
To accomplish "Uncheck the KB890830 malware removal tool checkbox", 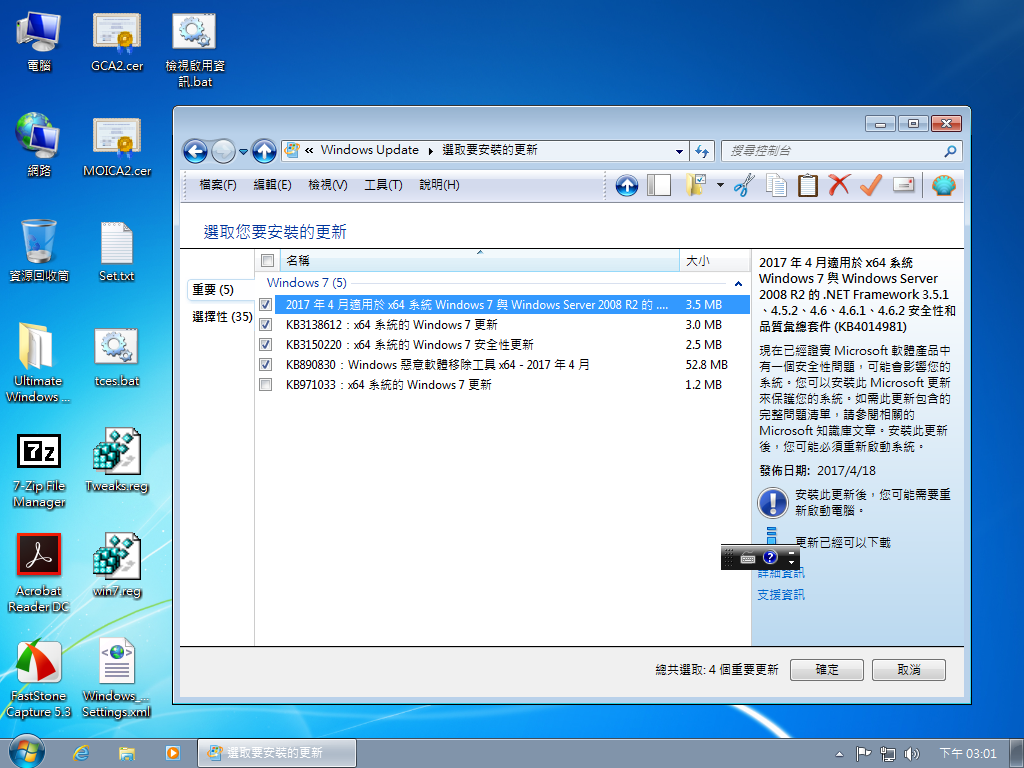I will (x=265, y=364).
